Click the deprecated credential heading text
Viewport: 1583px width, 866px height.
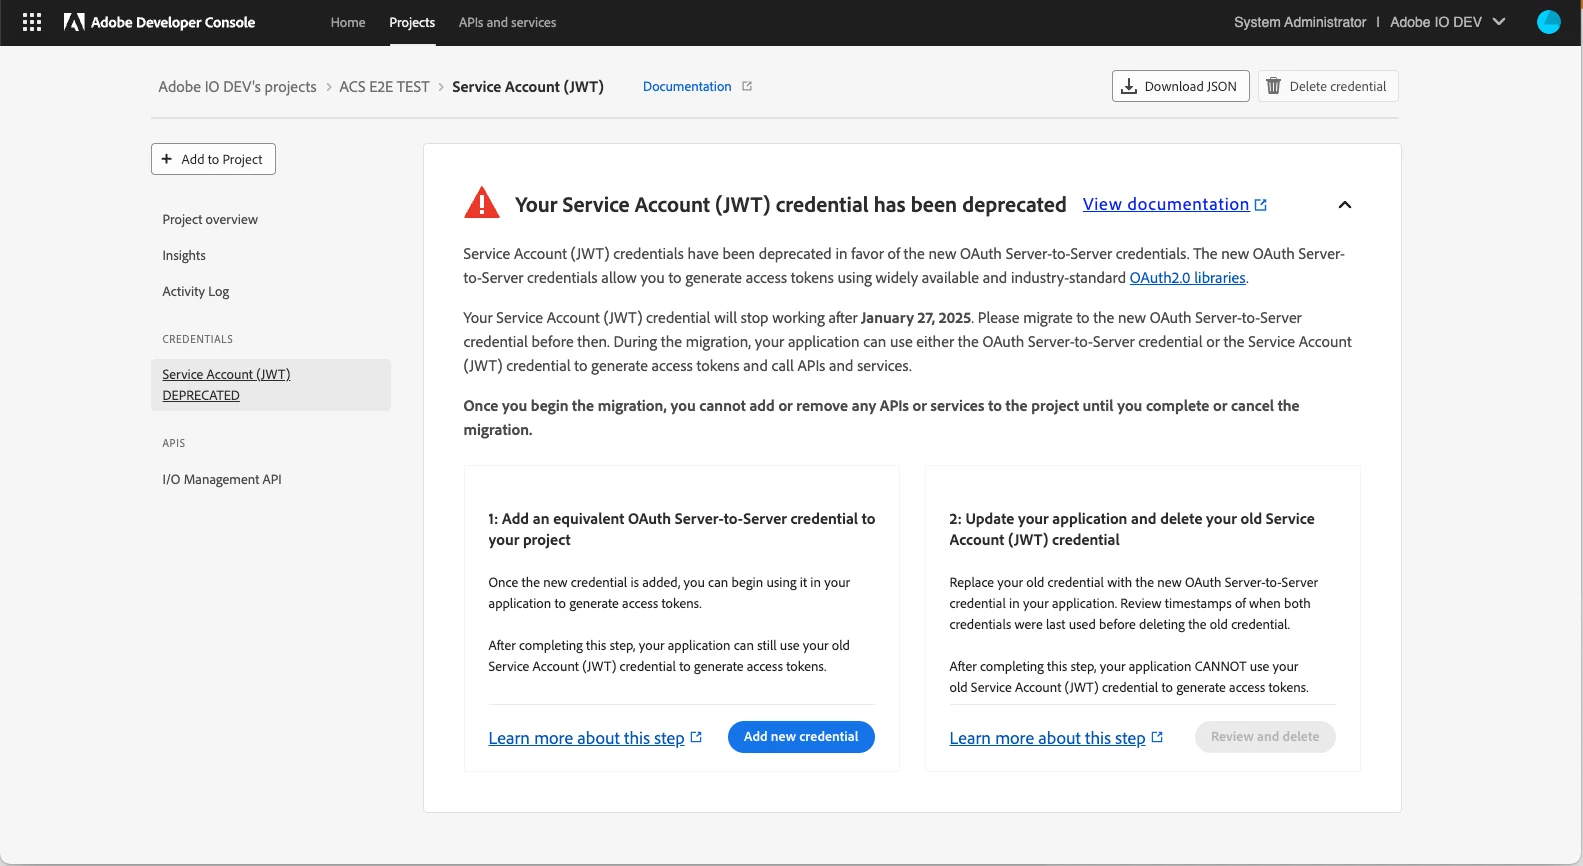point(790,204)
